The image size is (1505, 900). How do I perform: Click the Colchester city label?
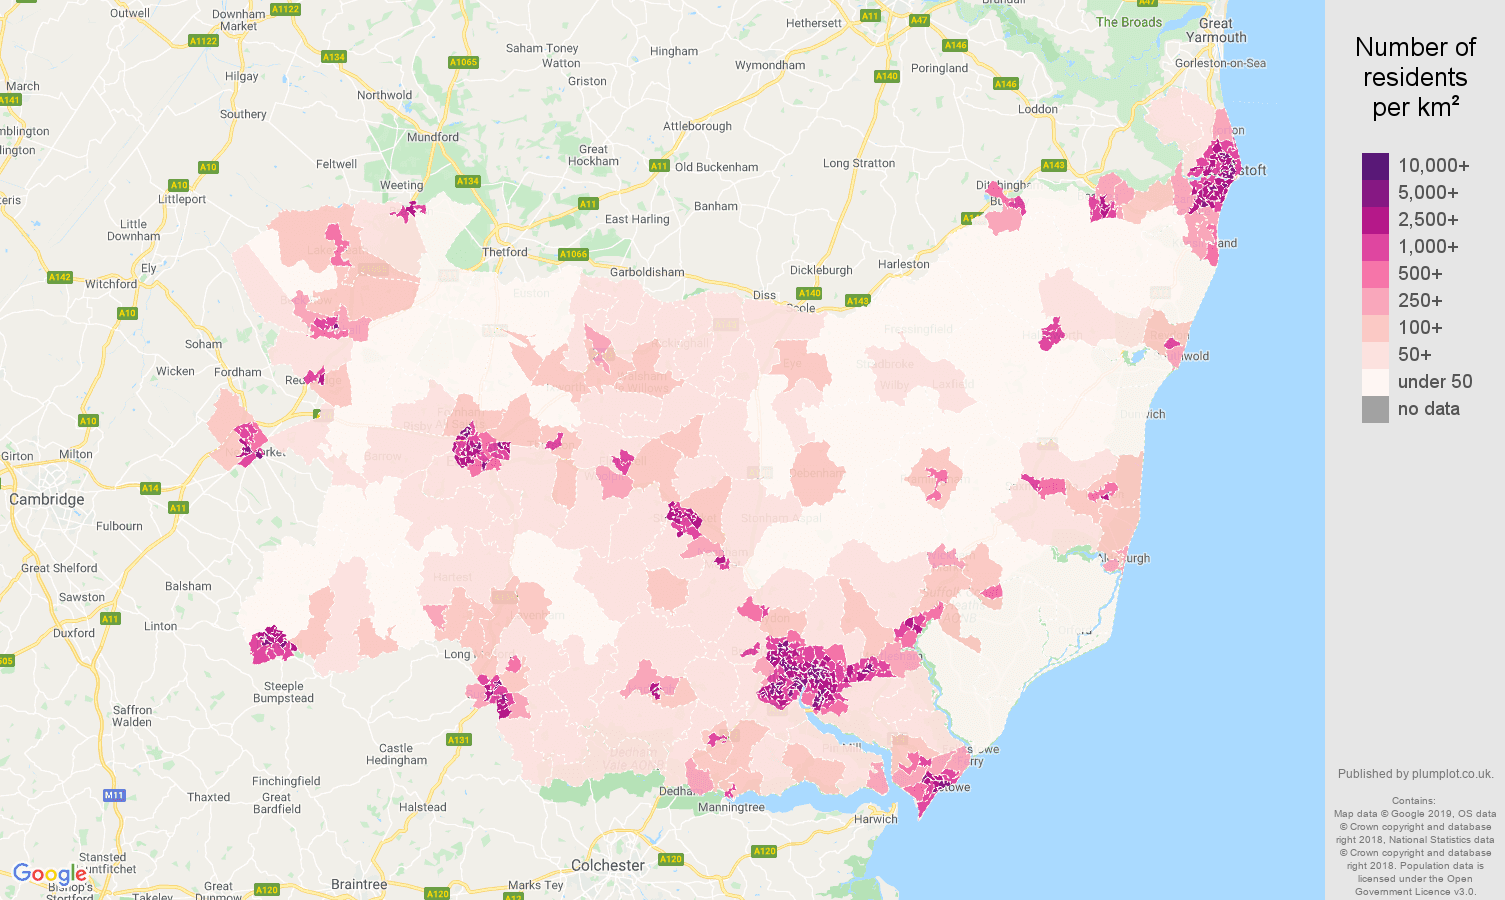[x=608, y=865]
